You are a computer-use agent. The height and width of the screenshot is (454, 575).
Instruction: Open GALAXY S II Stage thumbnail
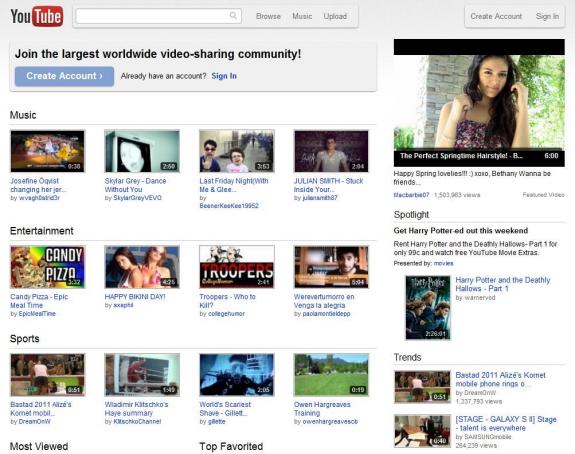422,431
